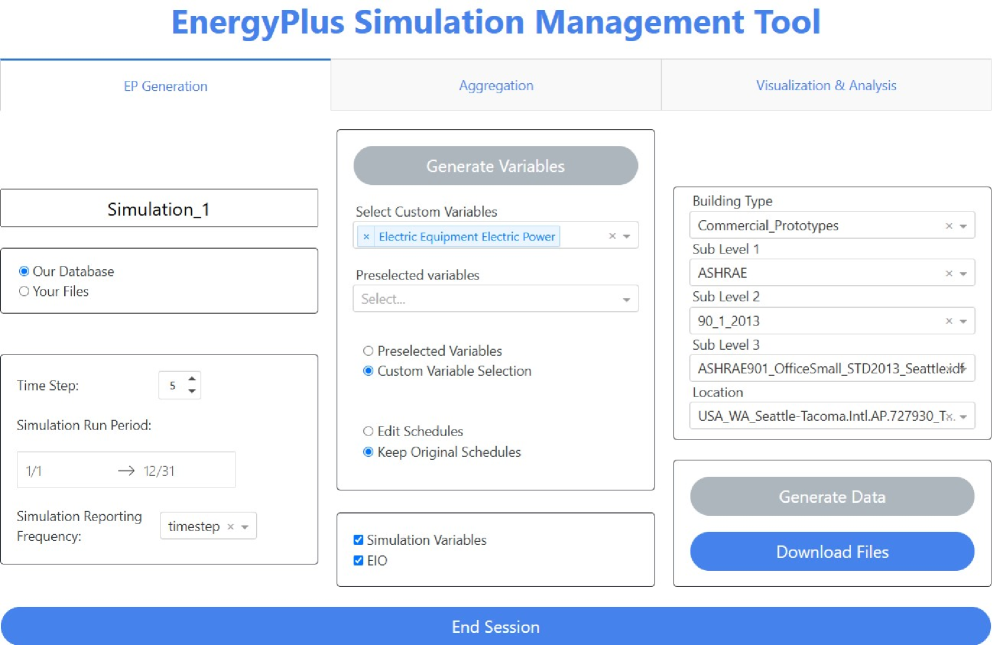This screenshot has width=997, height=645.
Task: Select the Edit Schedules radio option
Action: tap(368, 431)
